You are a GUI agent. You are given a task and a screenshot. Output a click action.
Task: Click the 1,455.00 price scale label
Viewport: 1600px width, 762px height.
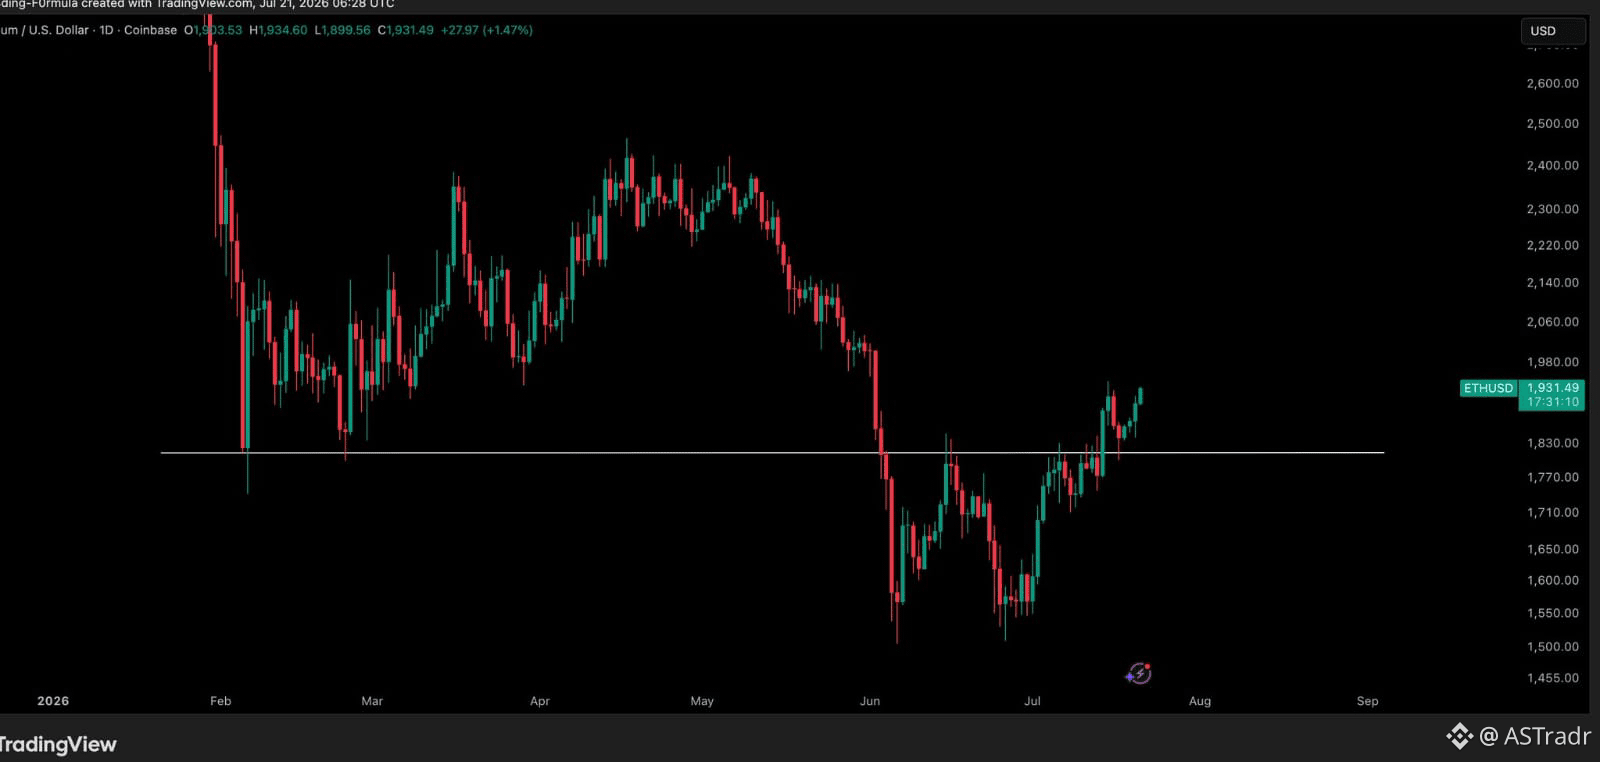(1553, 678)
